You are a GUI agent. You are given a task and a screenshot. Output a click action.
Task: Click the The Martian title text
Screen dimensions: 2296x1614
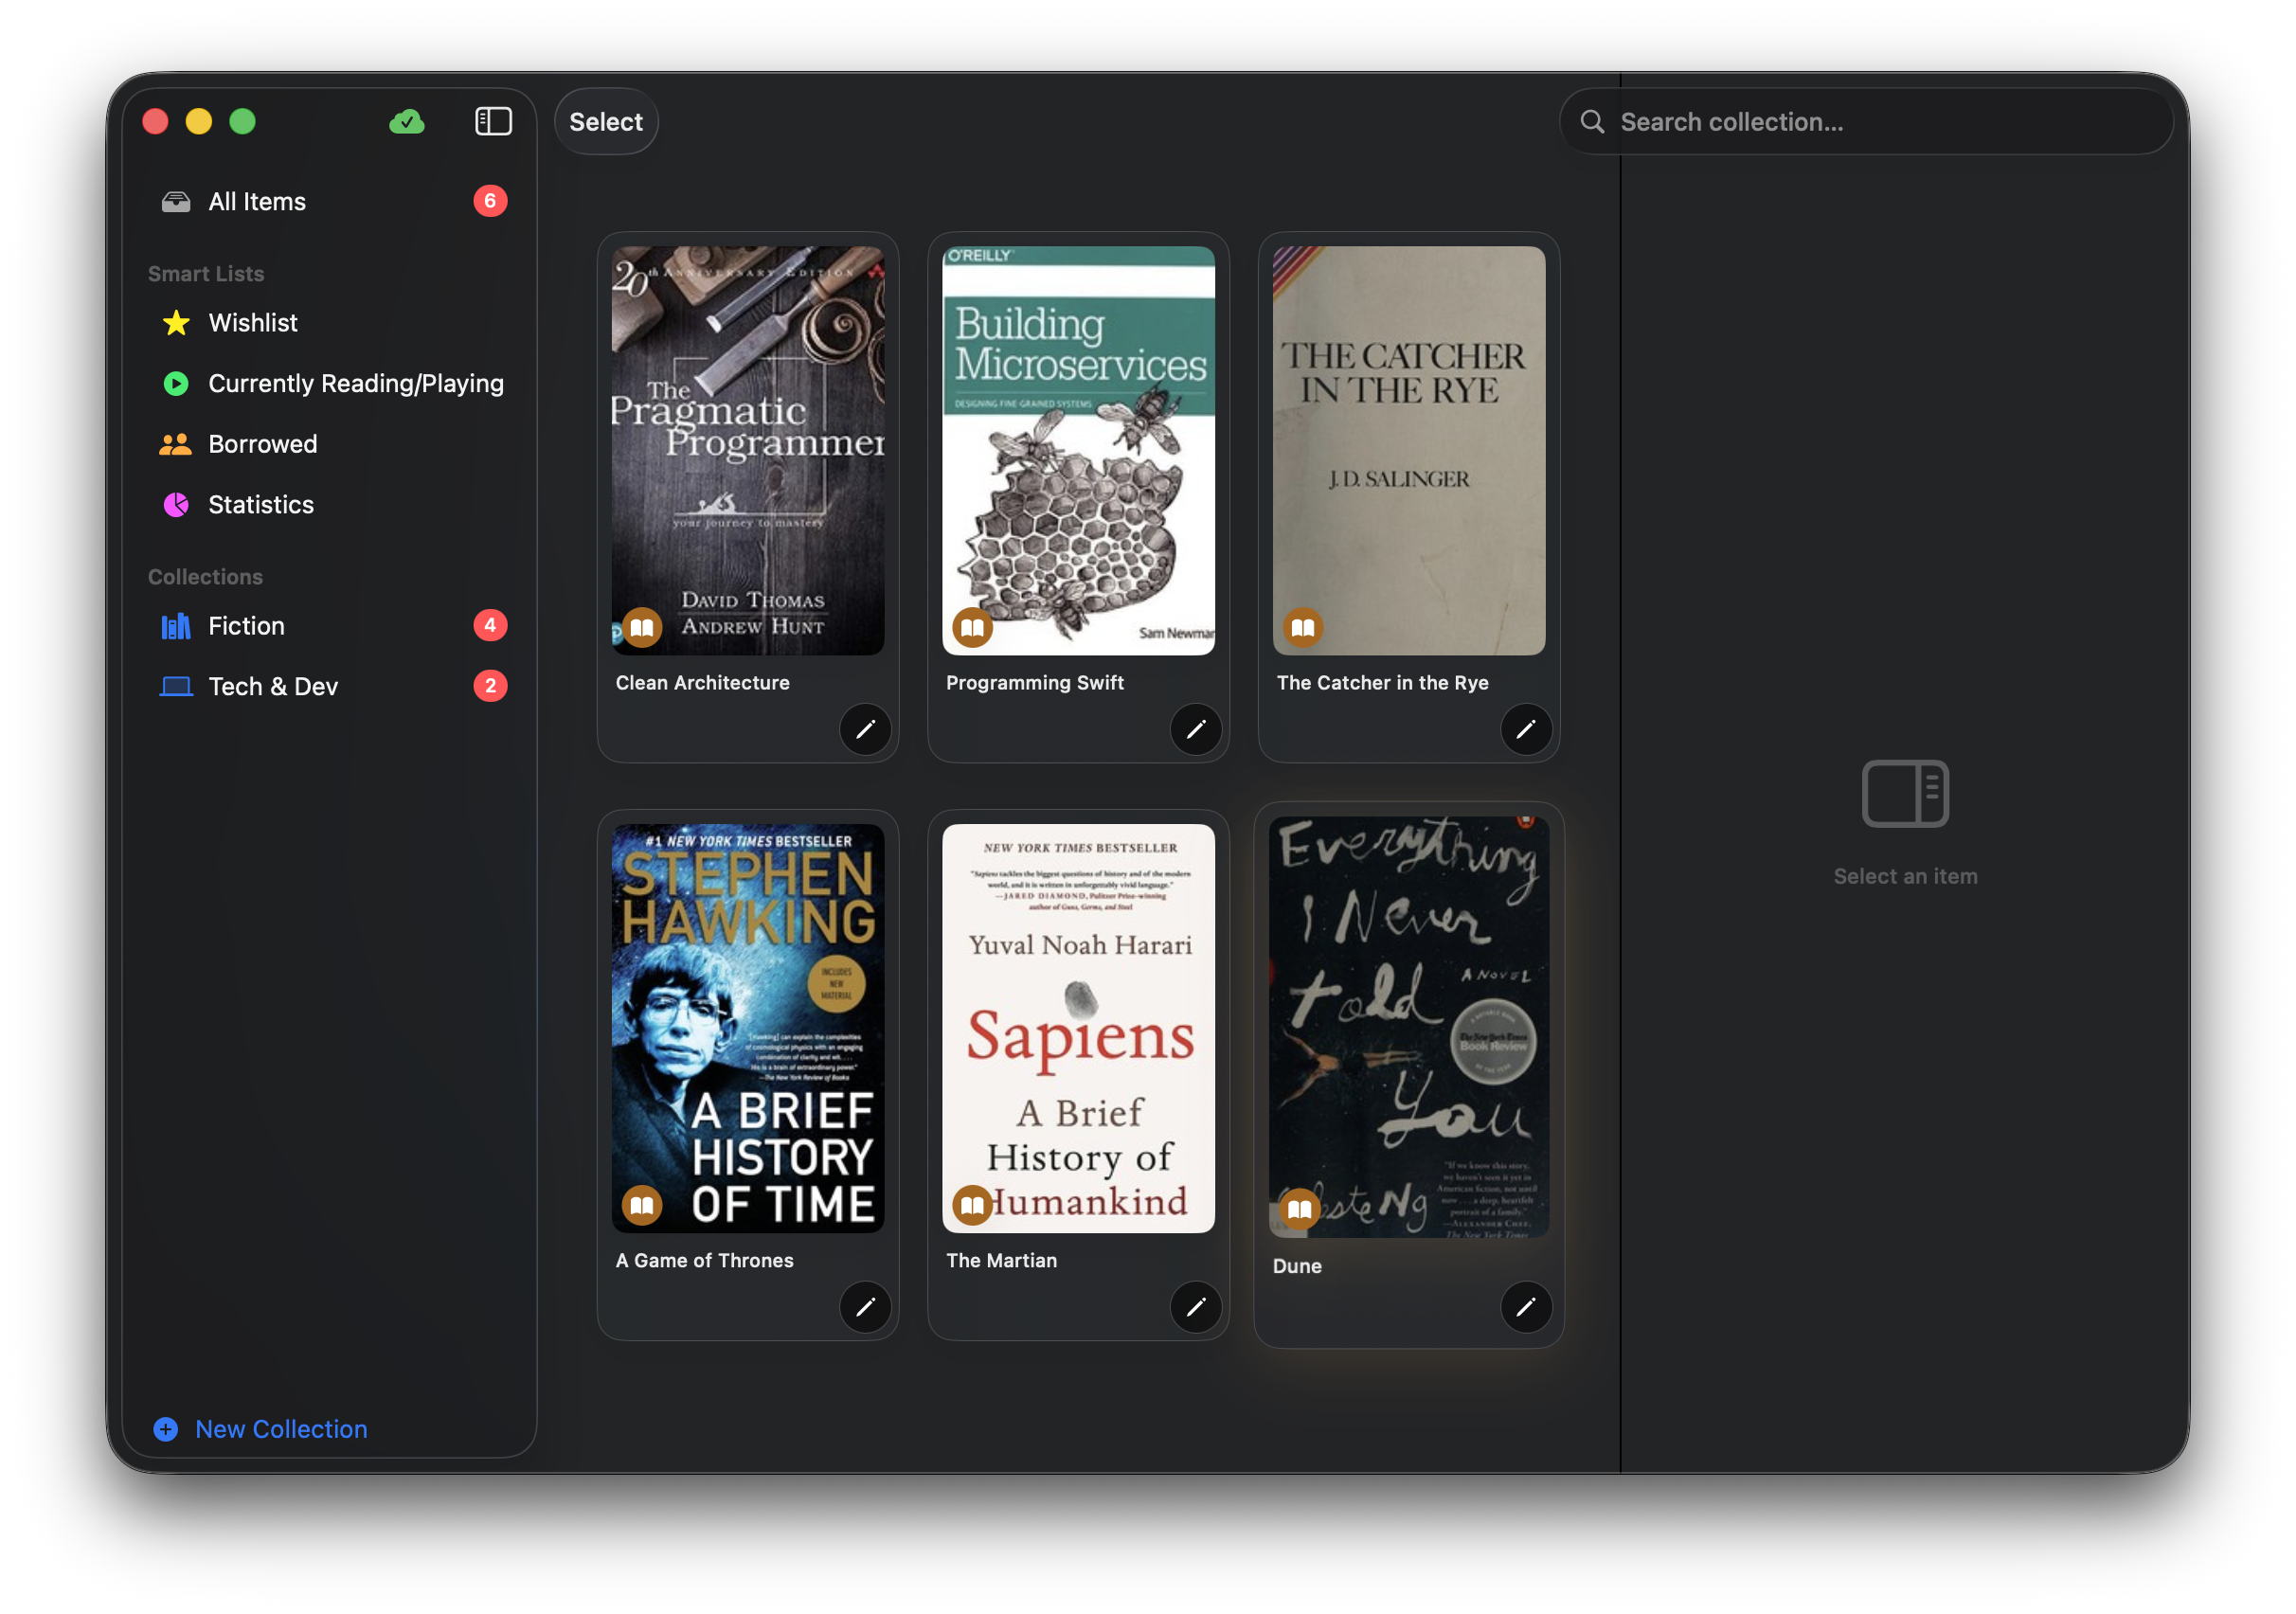click(1002, 1261)
